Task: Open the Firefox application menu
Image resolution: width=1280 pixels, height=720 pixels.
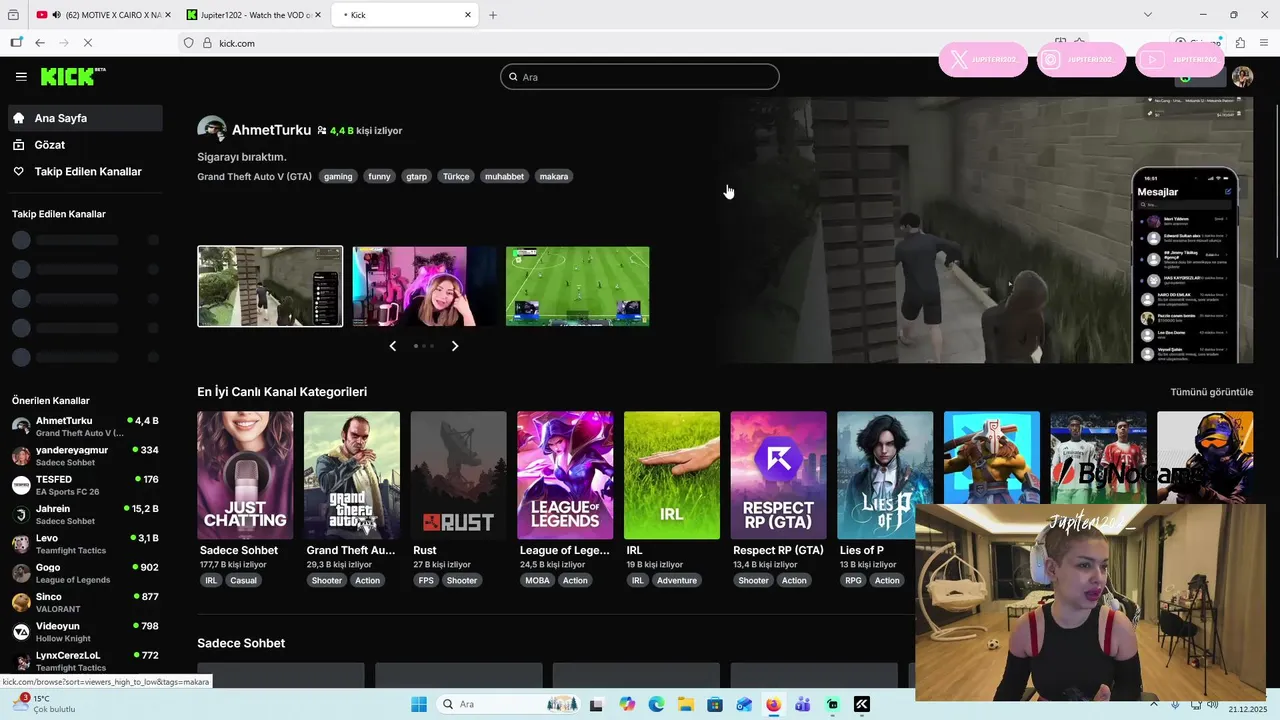Action: click(1262, 43)
